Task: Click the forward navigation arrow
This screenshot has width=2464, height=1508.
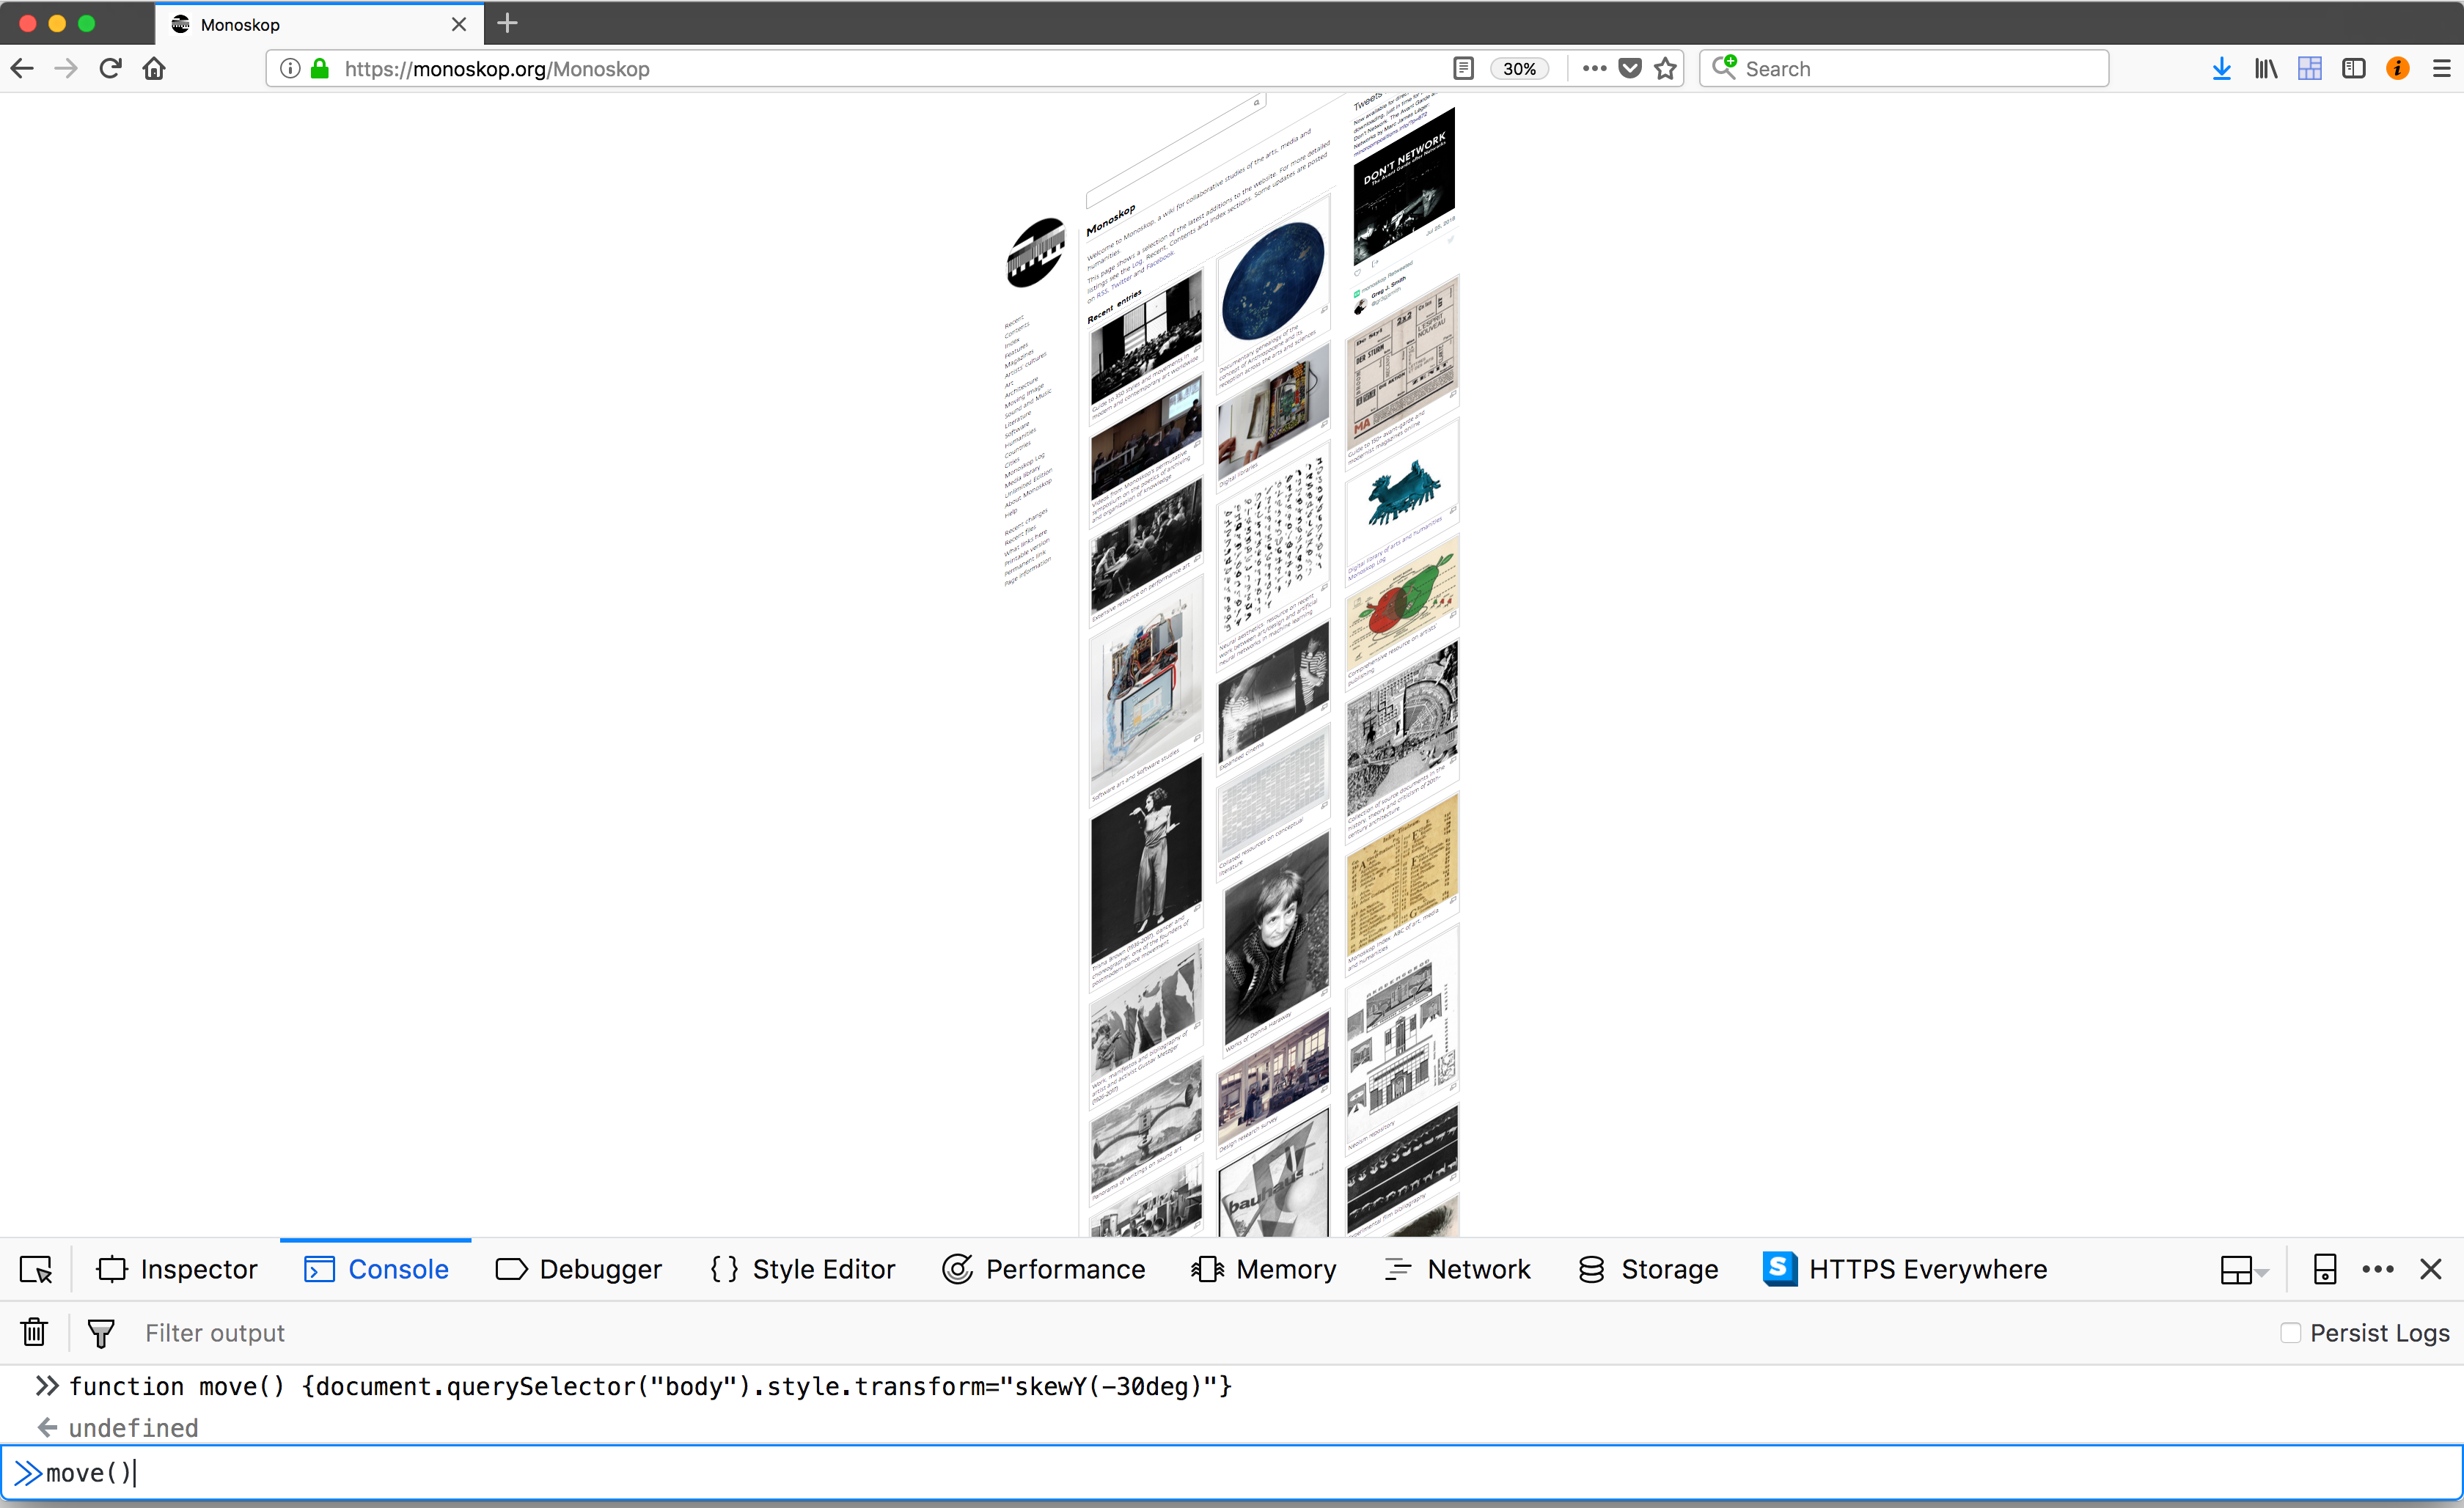Action: (x=66, y=68)
